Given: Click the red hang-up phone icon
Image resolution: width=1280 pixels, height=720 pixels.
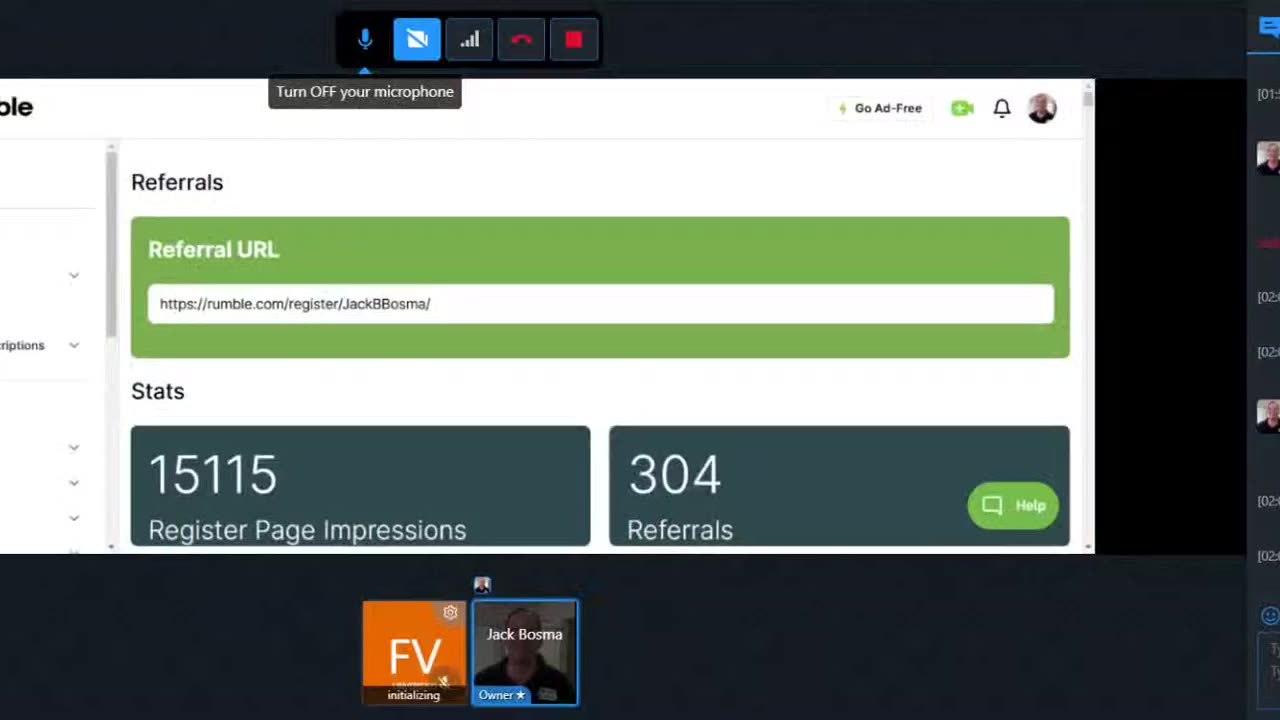Looking at the screenshot, I should 521,40.
